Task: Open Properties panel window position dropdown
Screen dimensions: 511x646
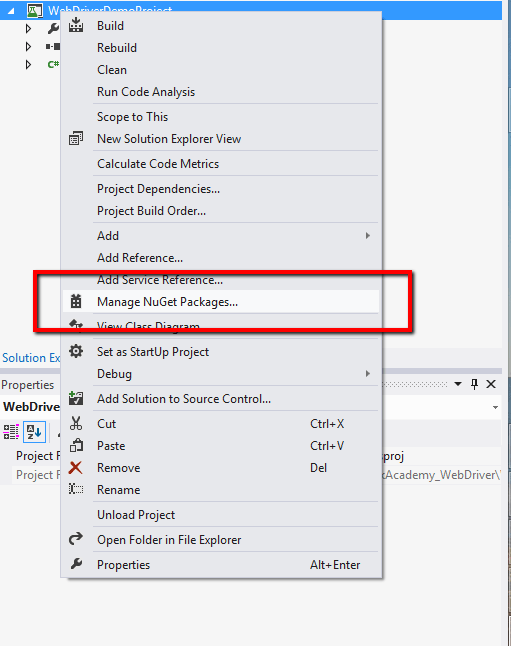Action: coord(458,384)
